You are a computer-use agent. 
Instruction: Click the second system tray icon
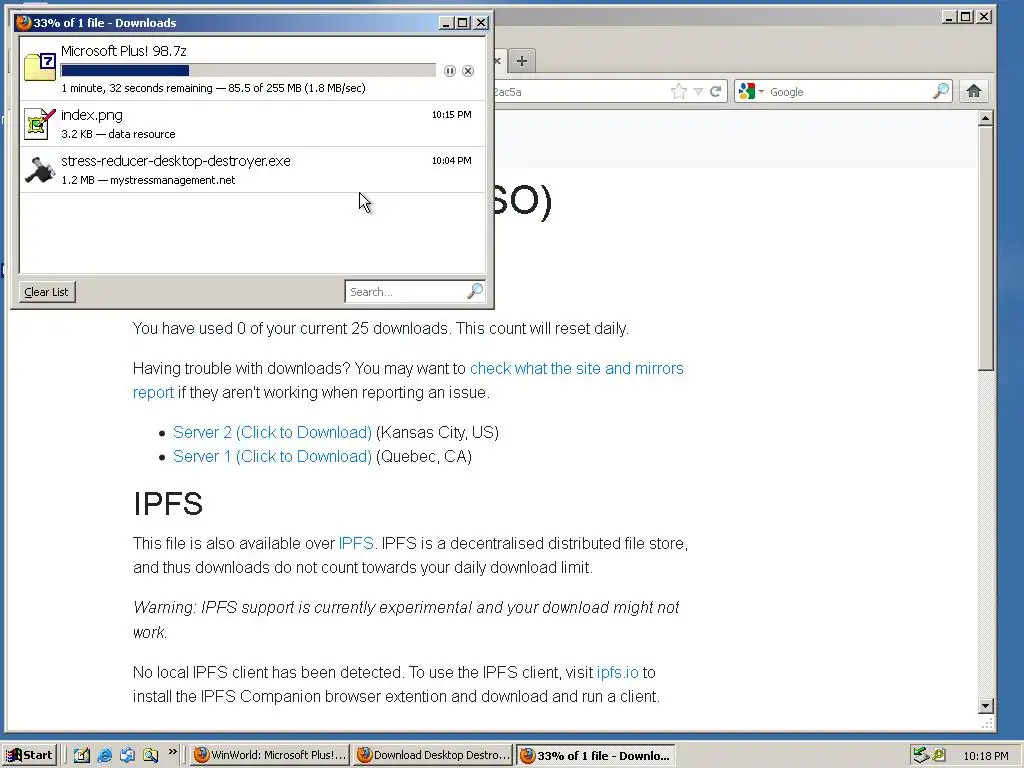[939, 755]
